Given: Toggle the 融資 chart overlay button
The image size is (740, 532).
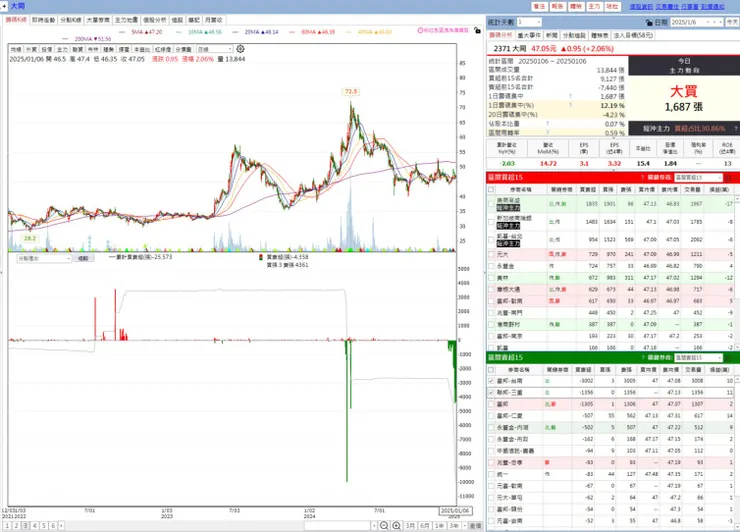Looking at the screenshot, I should pos(77,49).
